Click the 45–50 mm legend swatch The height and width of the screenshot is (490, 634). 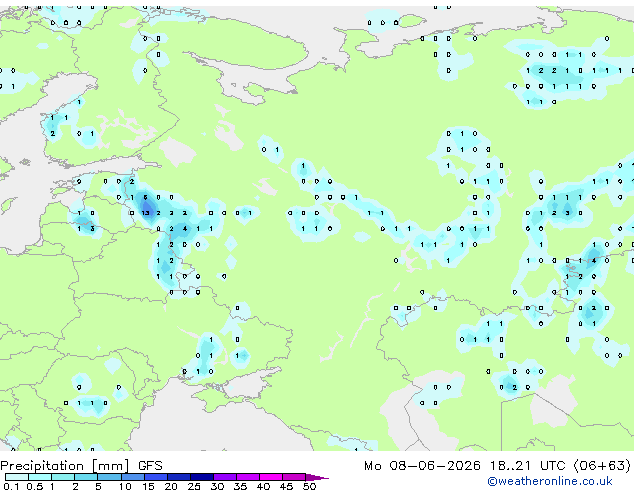(x=294, y=477)
